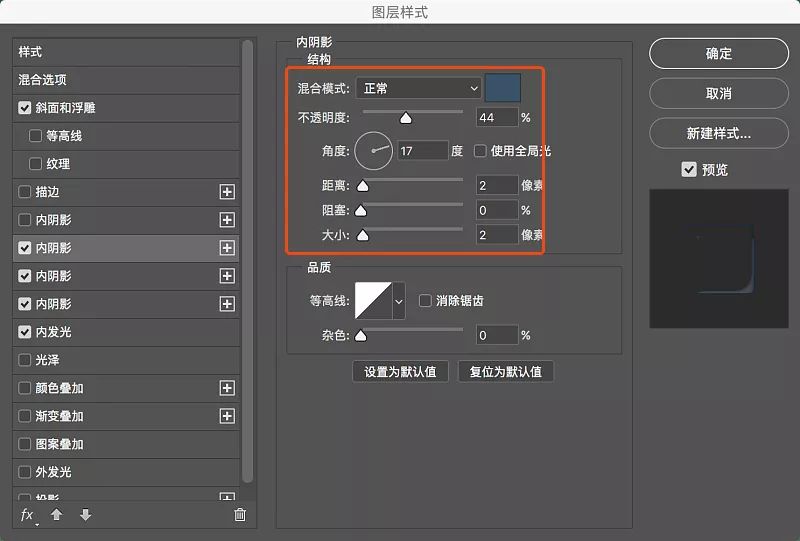
Task: Open the 混合模式 dropdown showing 正常
Action: 418,88
